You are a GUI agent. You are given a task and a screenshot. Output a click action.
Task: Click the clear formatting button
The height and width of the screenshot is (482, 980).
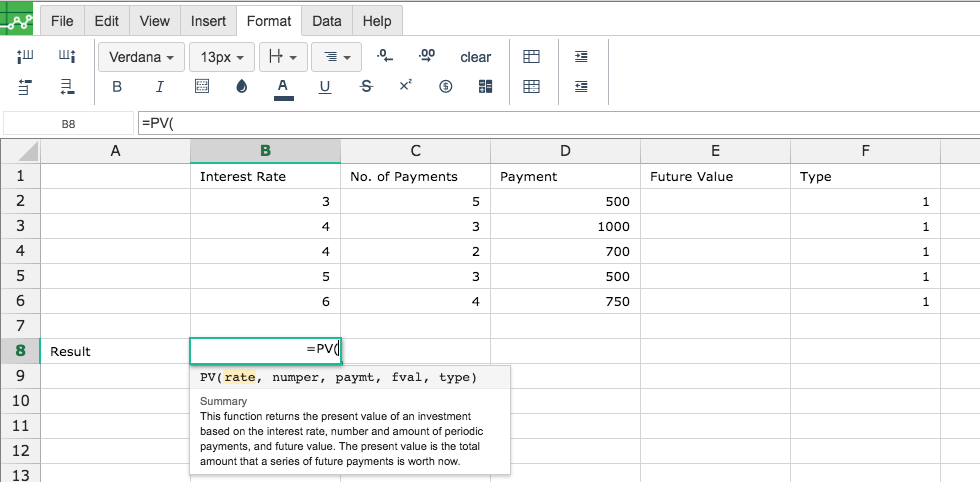click(475, 57)
